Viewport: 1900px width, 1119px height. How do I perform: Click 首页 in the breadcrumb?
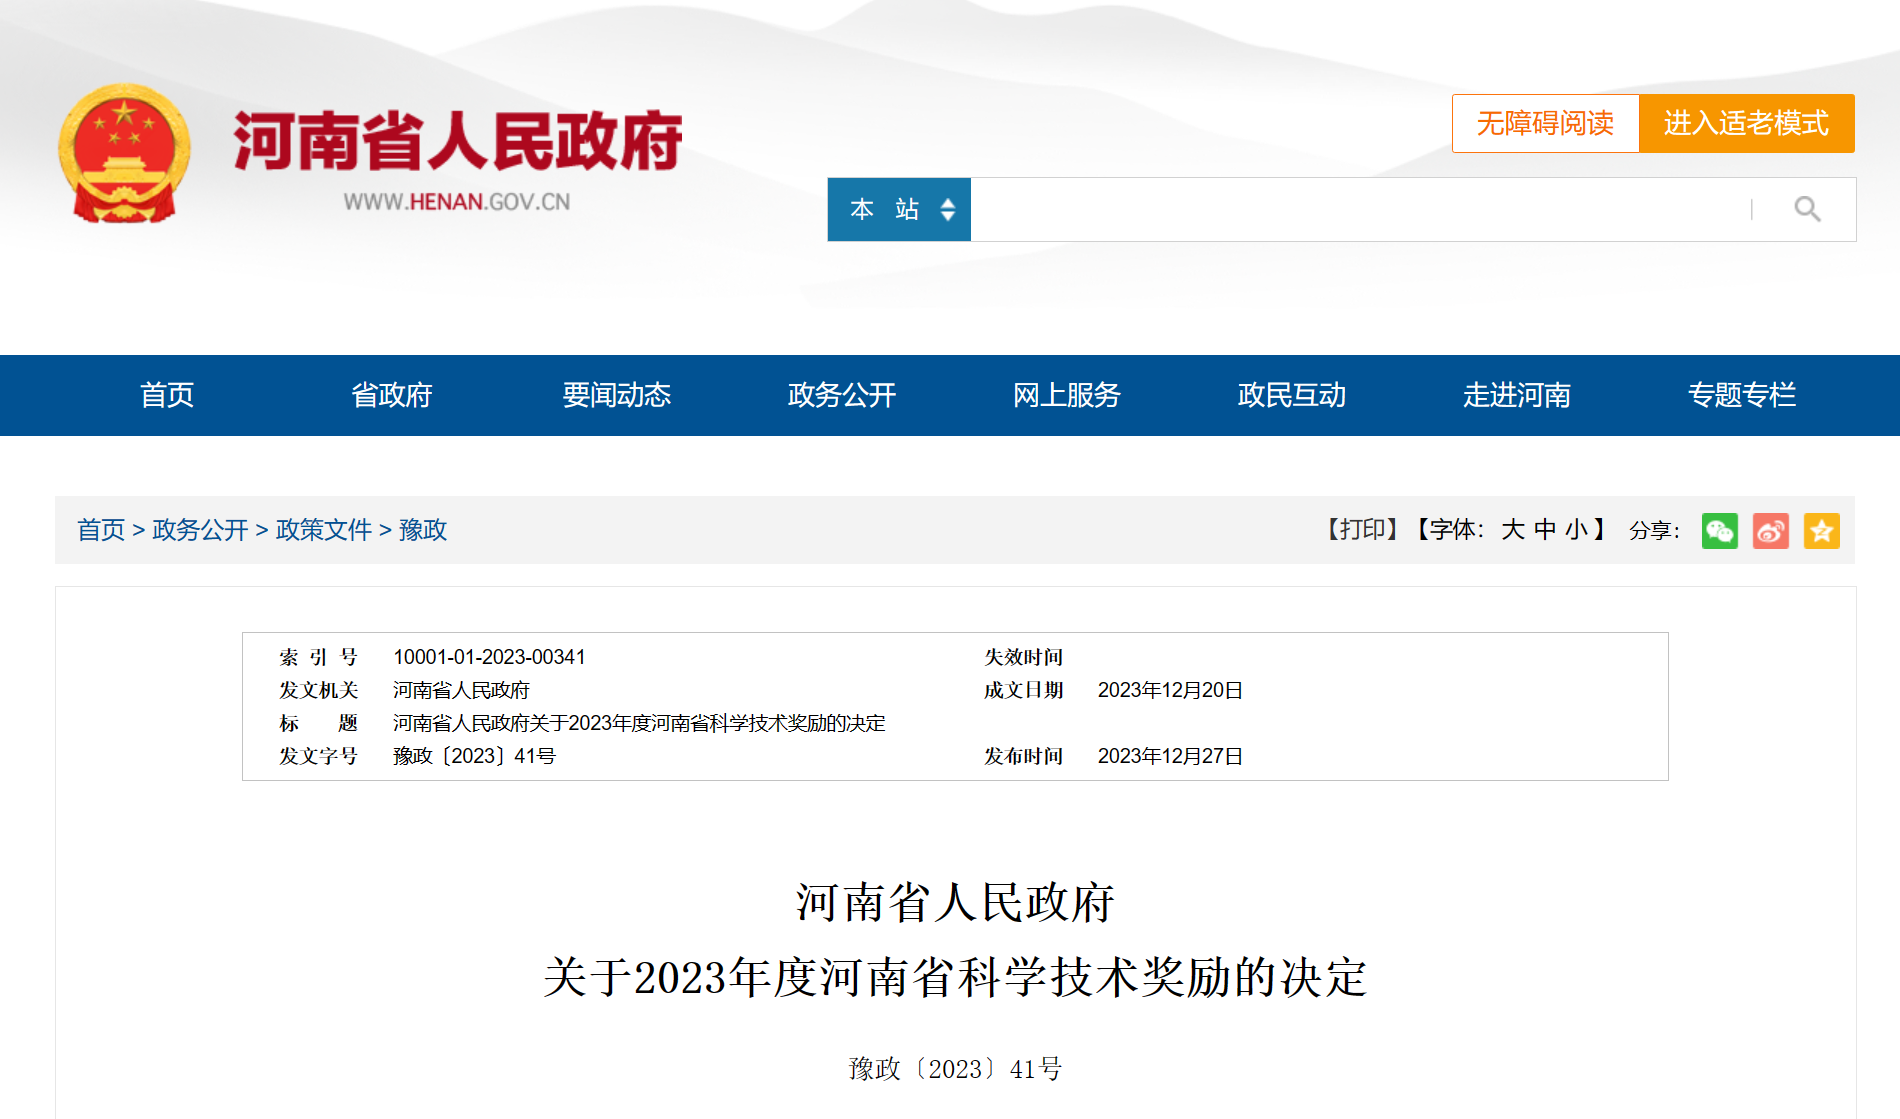pyautogui.click(x=101, y=530)
